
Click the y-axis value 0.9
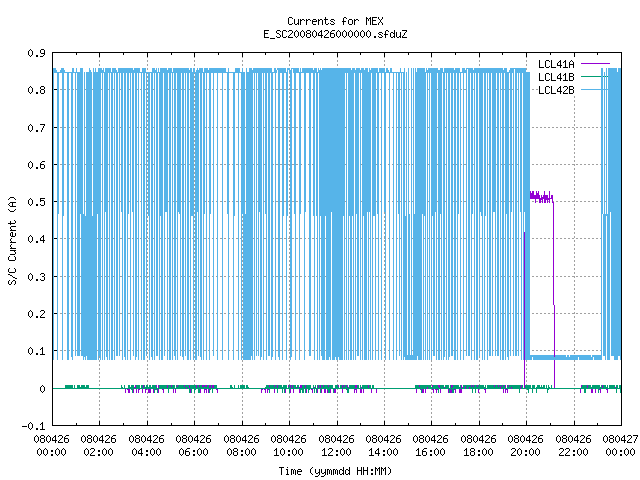pyautogui.click(x=36, y=53)
